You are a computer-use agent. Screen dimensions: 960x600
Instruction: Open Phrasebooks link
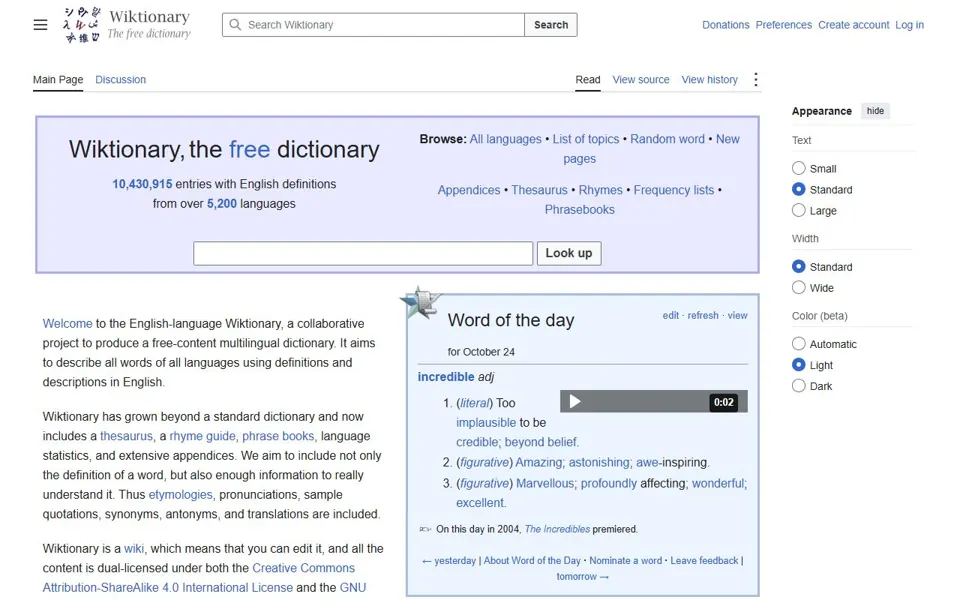pyautogui.click(x=580, y=209)
